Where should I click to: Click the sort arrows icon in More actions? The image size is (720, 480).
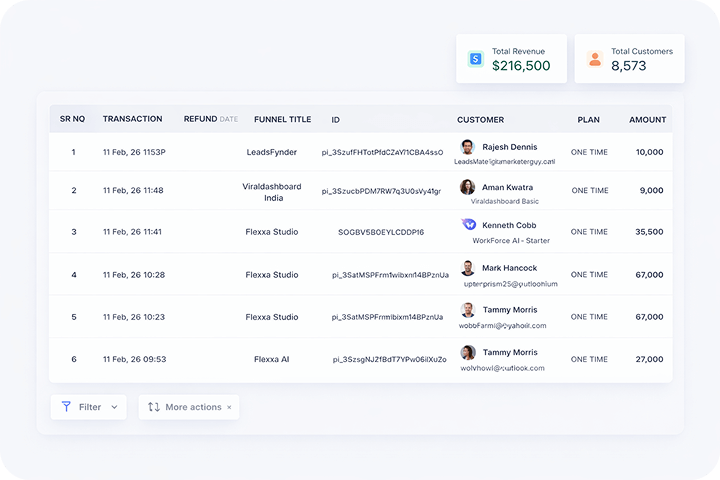153,407
